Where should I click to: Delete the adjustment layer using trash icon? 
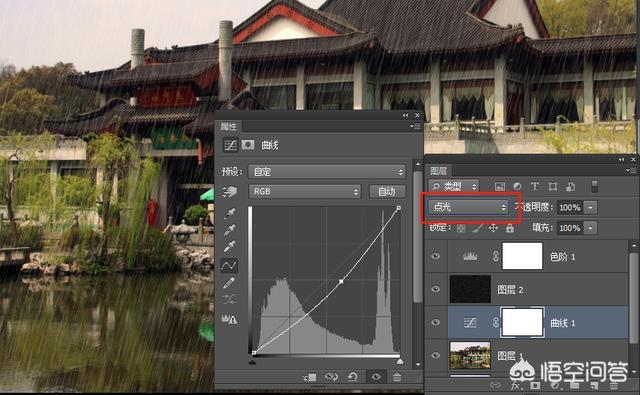(x=397, y=377)
